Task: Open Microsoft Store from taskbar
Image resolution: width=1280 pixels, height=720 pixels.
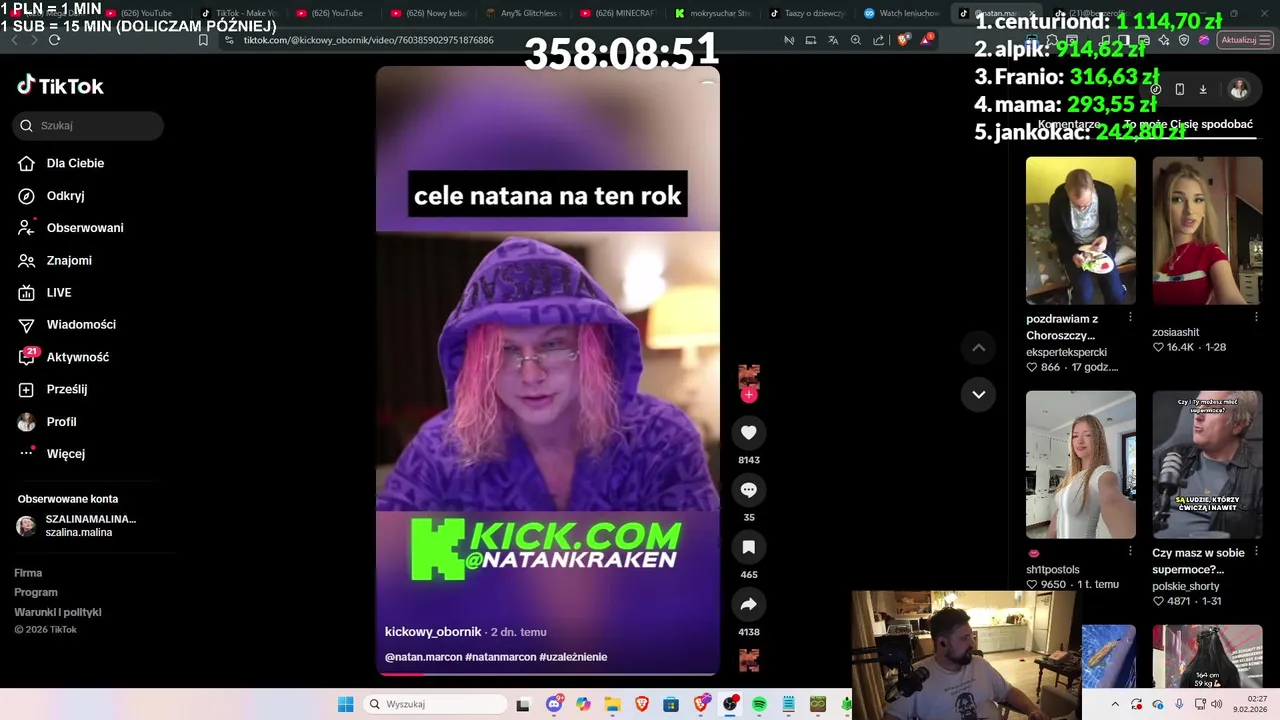Action: point(671,704)
